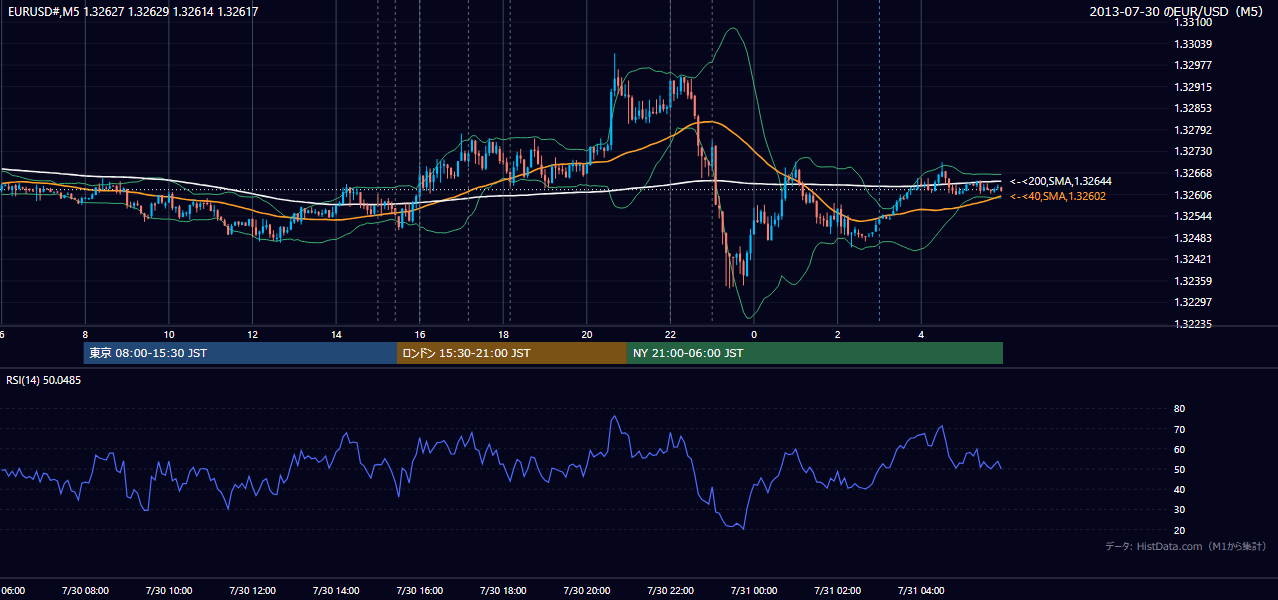Click bottom date label 7/30 18:00

point(504,591)
